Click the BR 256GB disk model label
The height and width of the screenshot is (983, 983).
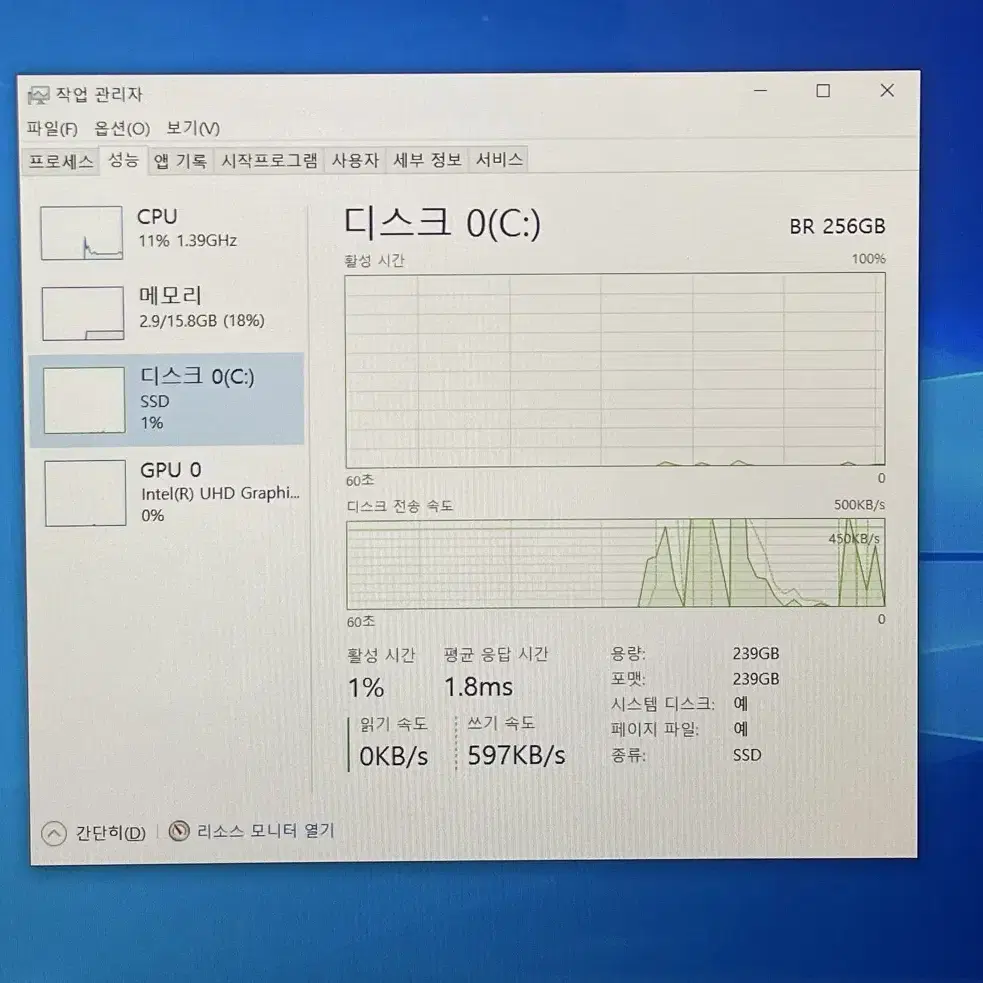[838, 226]
